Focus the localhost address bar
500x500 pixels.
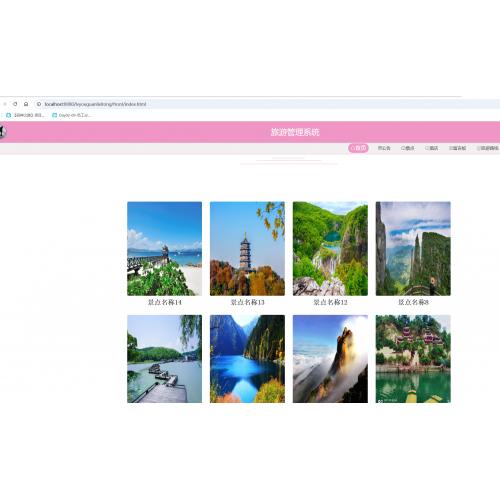pyautogui.click(x=267, y=104)
